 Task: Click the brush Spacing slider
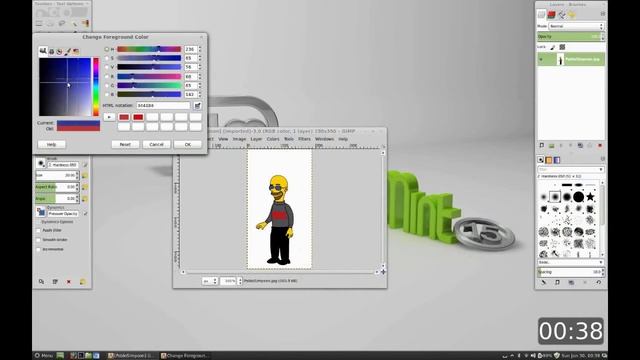click(x=570, y=272)
